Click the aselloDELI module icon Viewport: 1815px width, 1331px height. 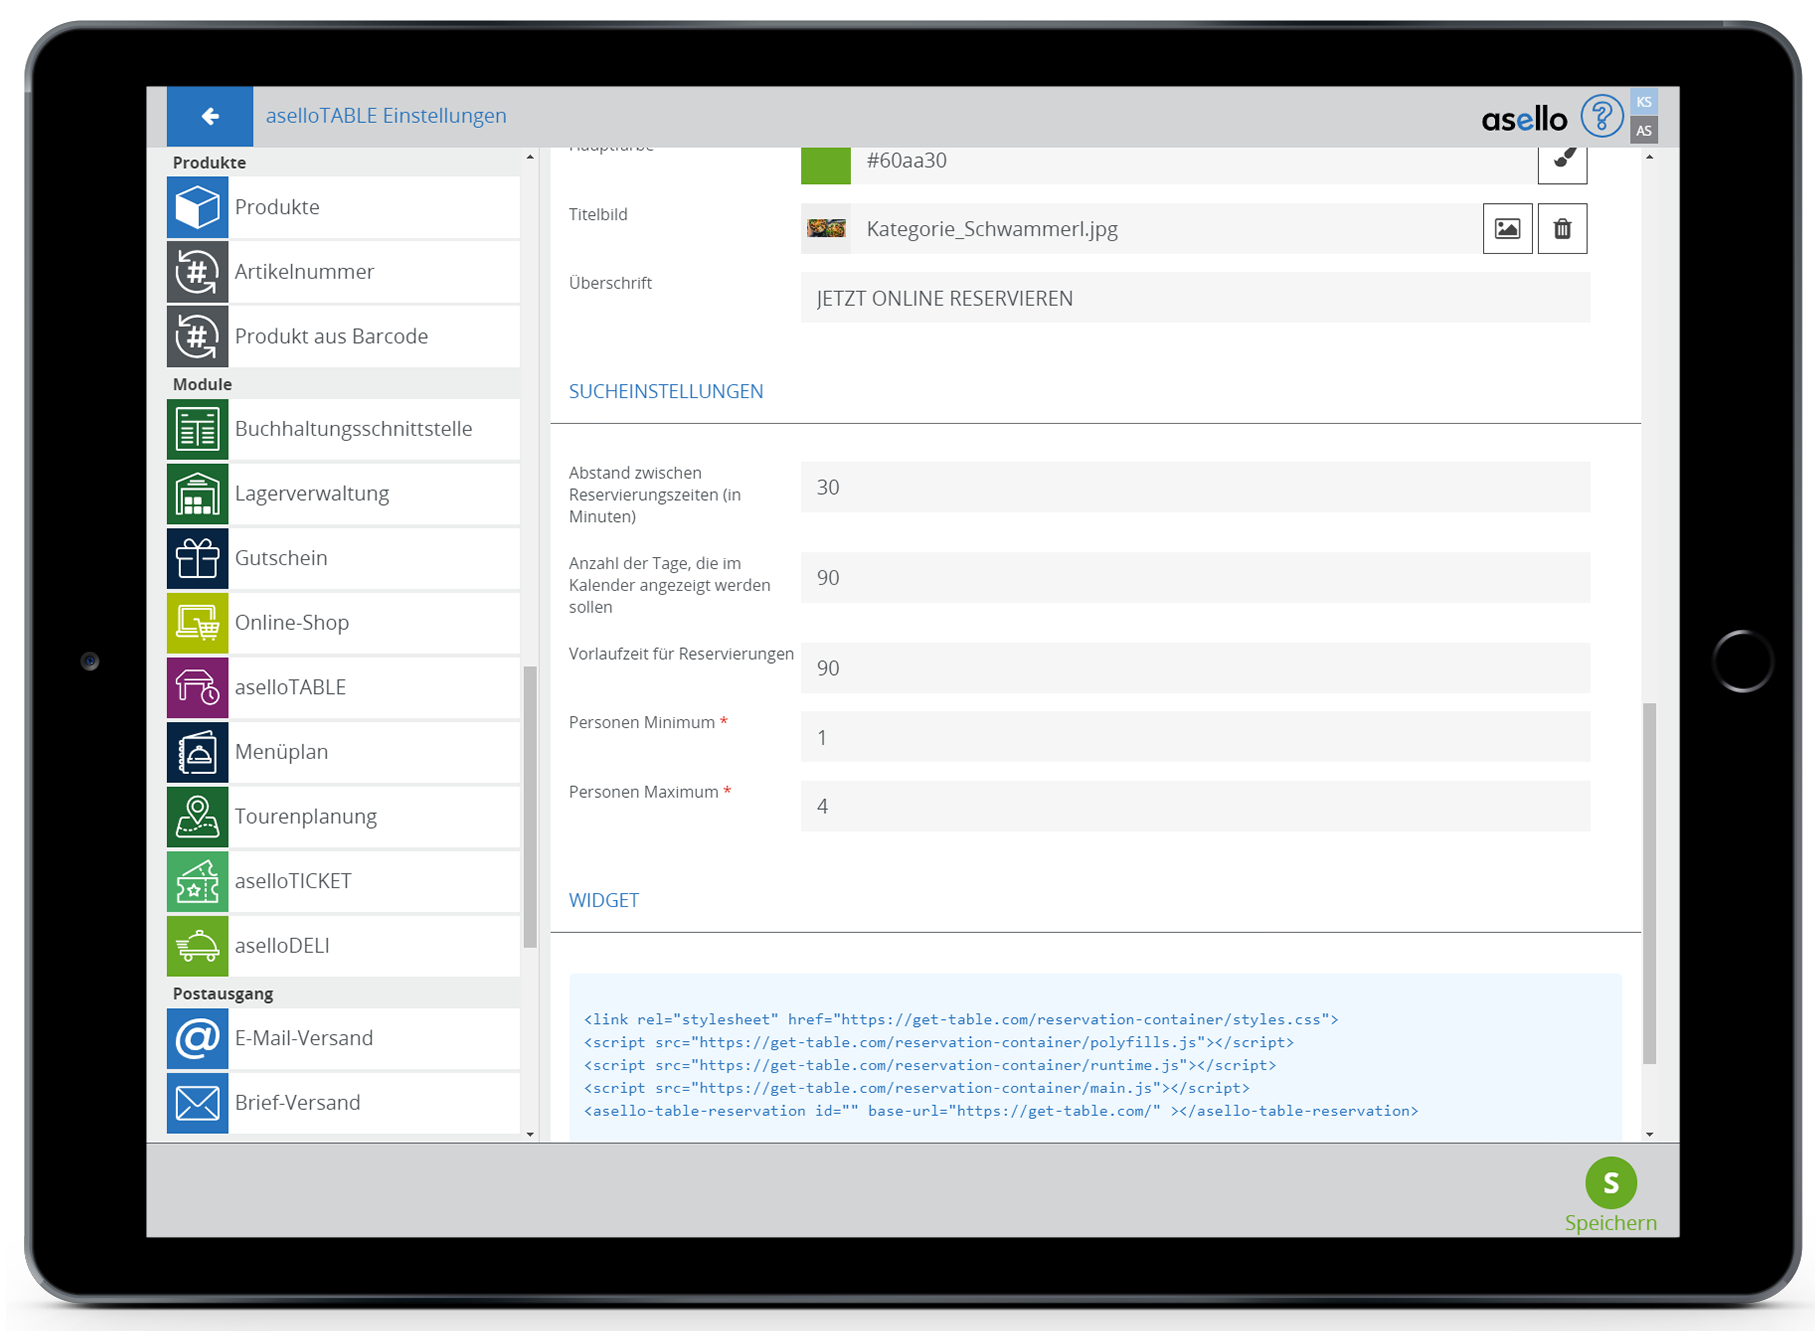coord(198,946)
